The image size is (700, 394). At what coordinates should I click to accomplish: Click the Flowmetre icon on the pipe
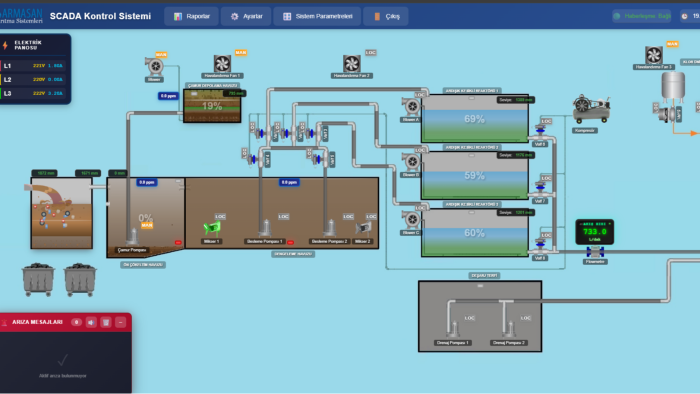click(595, 253)
